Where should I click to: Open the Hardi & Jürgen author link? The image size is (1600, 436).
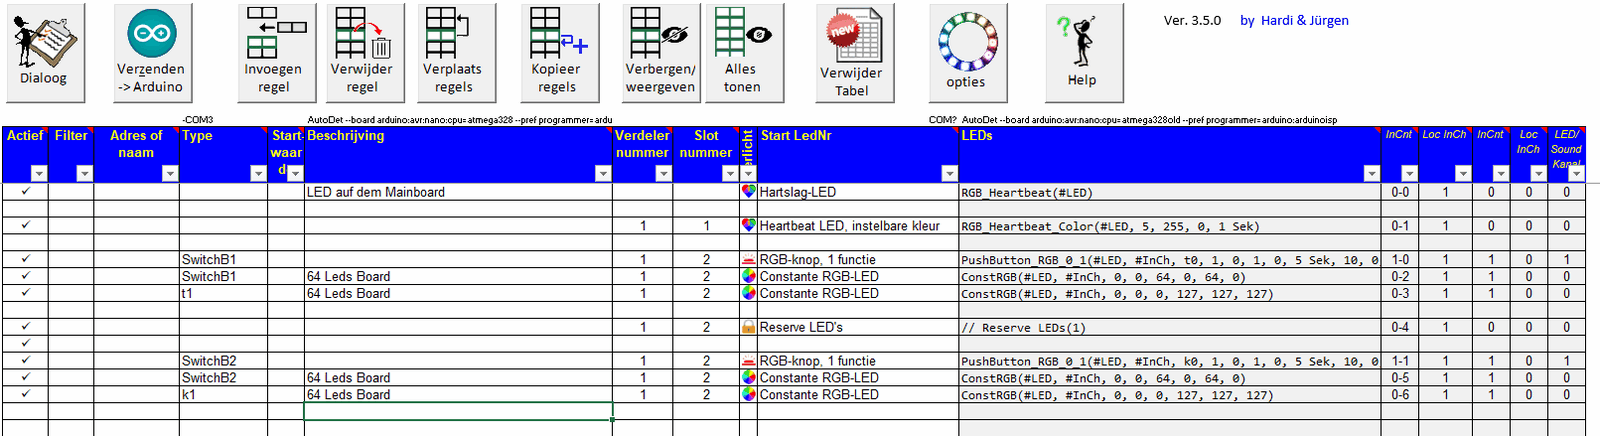(1294, 20)
